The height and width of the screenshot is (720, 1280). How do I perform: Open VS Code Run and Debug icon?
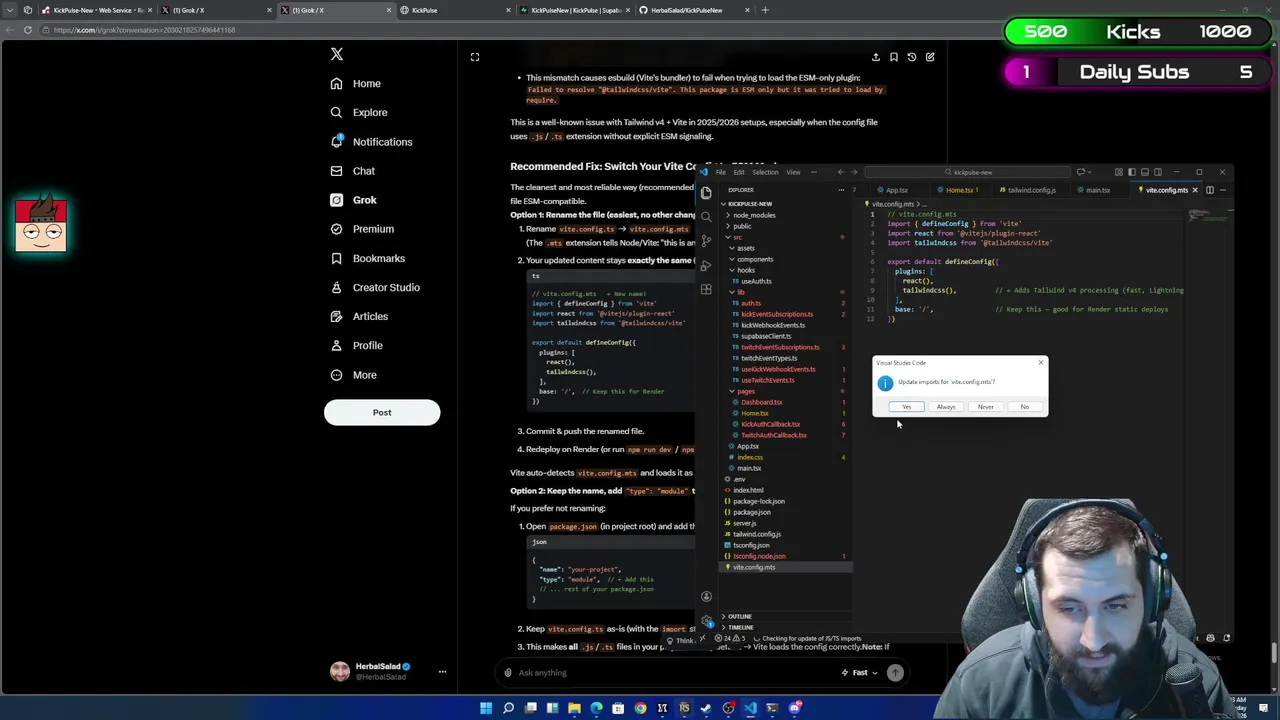coord(706,265)
